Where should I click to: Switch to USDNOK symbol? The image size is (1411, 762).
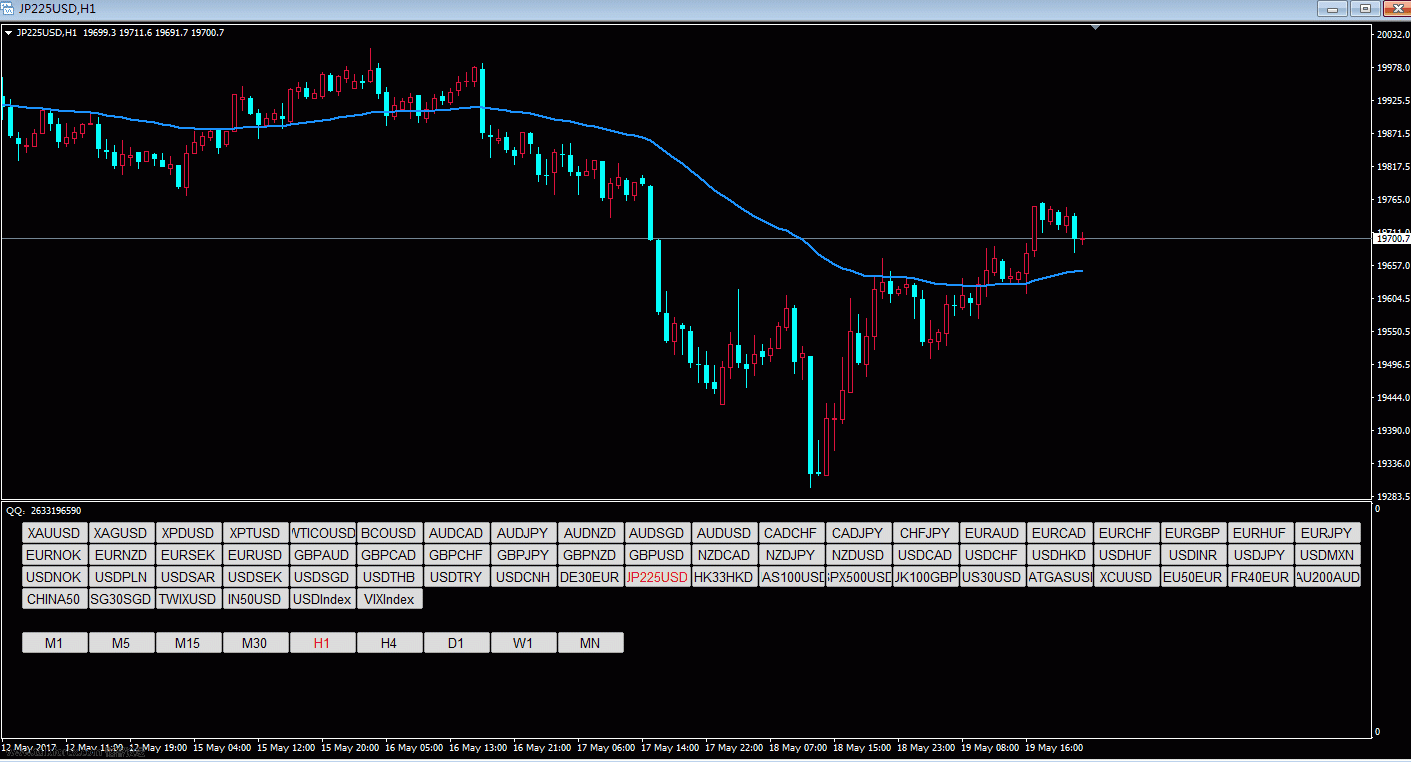(54, 577)
